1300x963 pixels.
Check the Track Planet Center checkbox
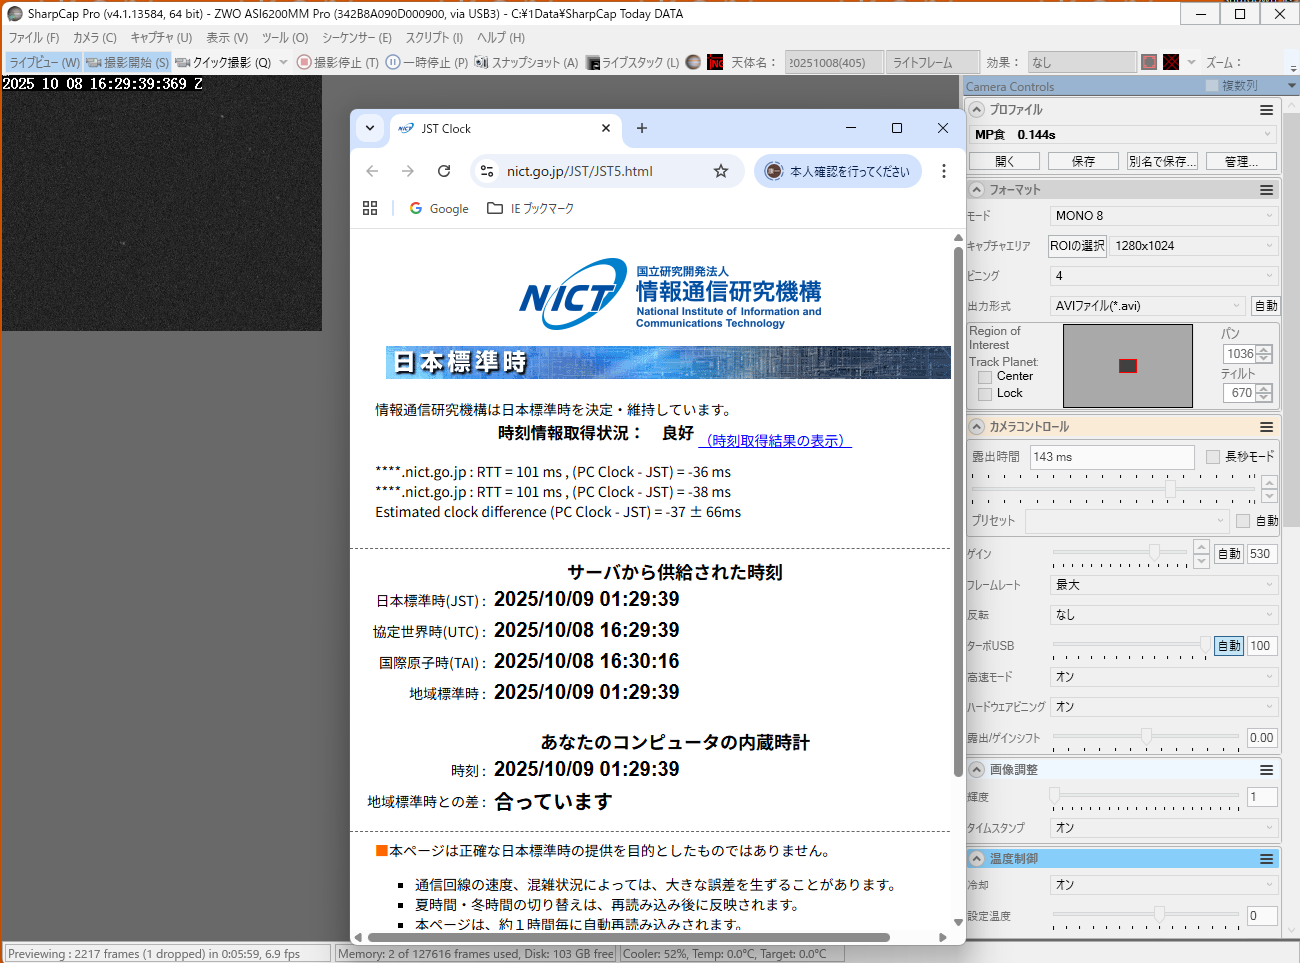point(985,377)
